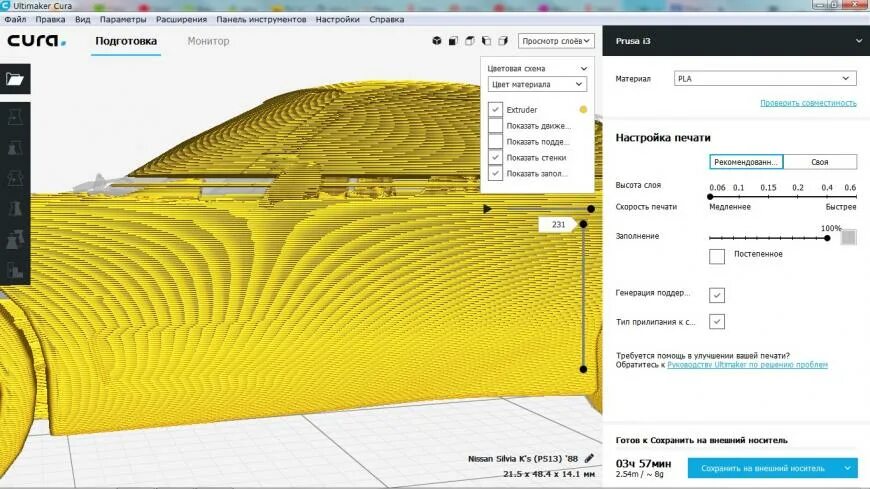Image resolution: width=870 pixels, height=489 pixels.
Task: Open Просмотр слоёв view dropdown
Action: [x=556, y=41]
